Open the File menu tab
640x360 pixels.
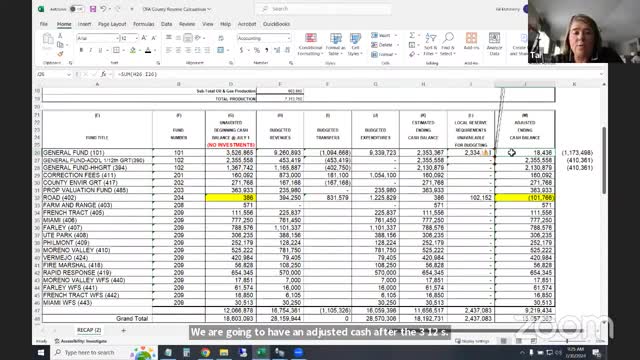(44, 24)
